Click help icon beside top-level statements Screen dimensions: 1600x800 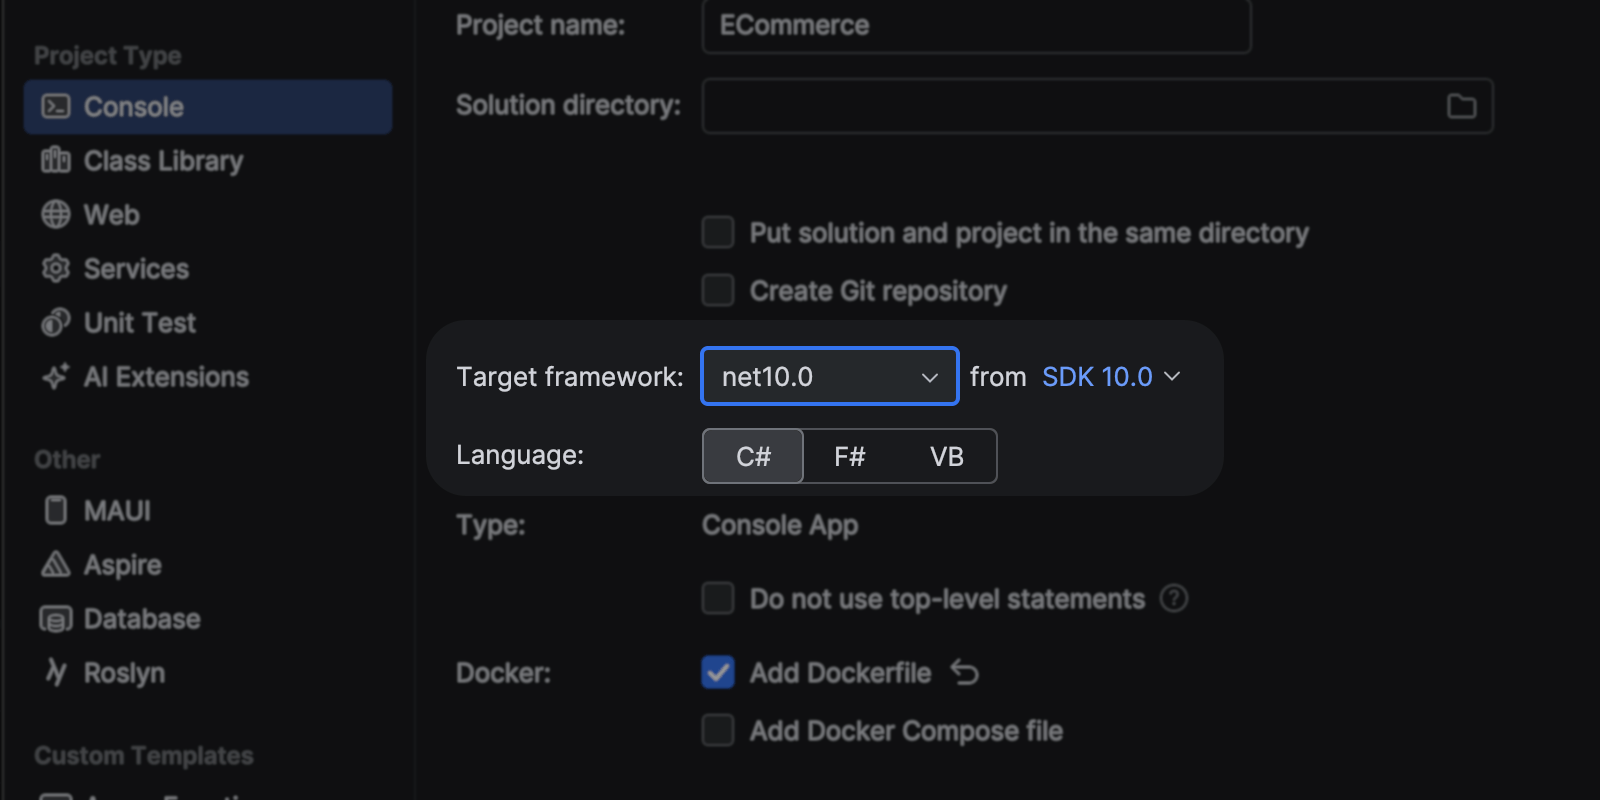1173,598
